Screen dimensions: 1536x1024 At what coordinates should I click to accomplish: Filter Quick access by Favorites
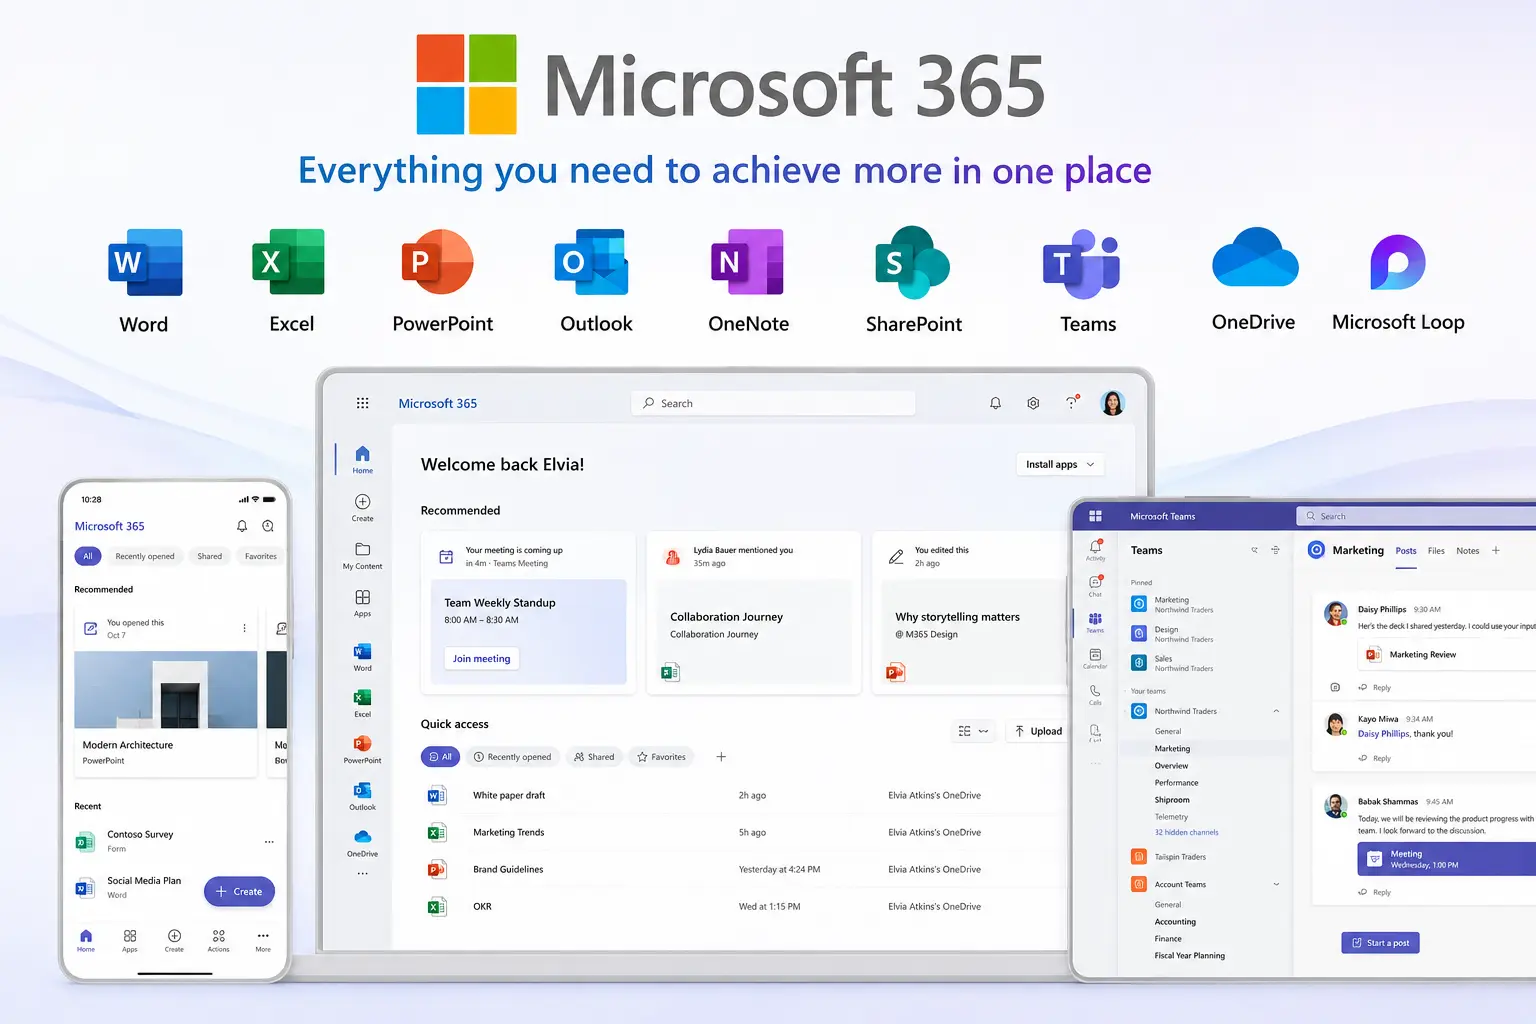[x=662, y=757]
